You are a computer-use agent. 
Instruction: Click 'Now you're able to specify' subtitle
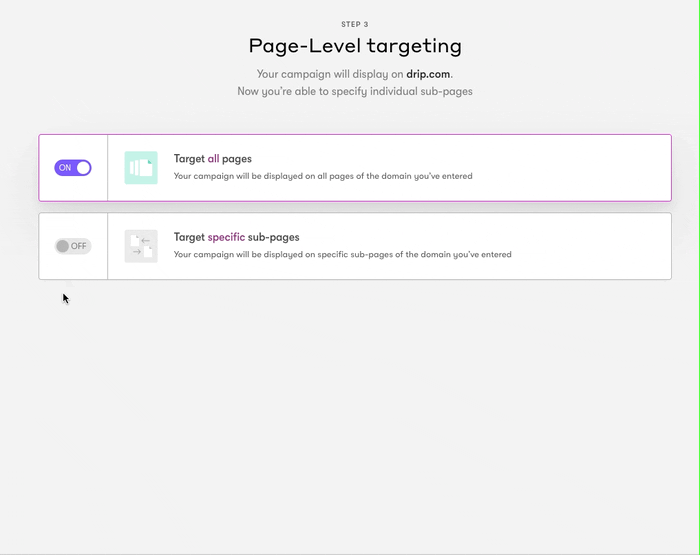(x=355, y=91)
